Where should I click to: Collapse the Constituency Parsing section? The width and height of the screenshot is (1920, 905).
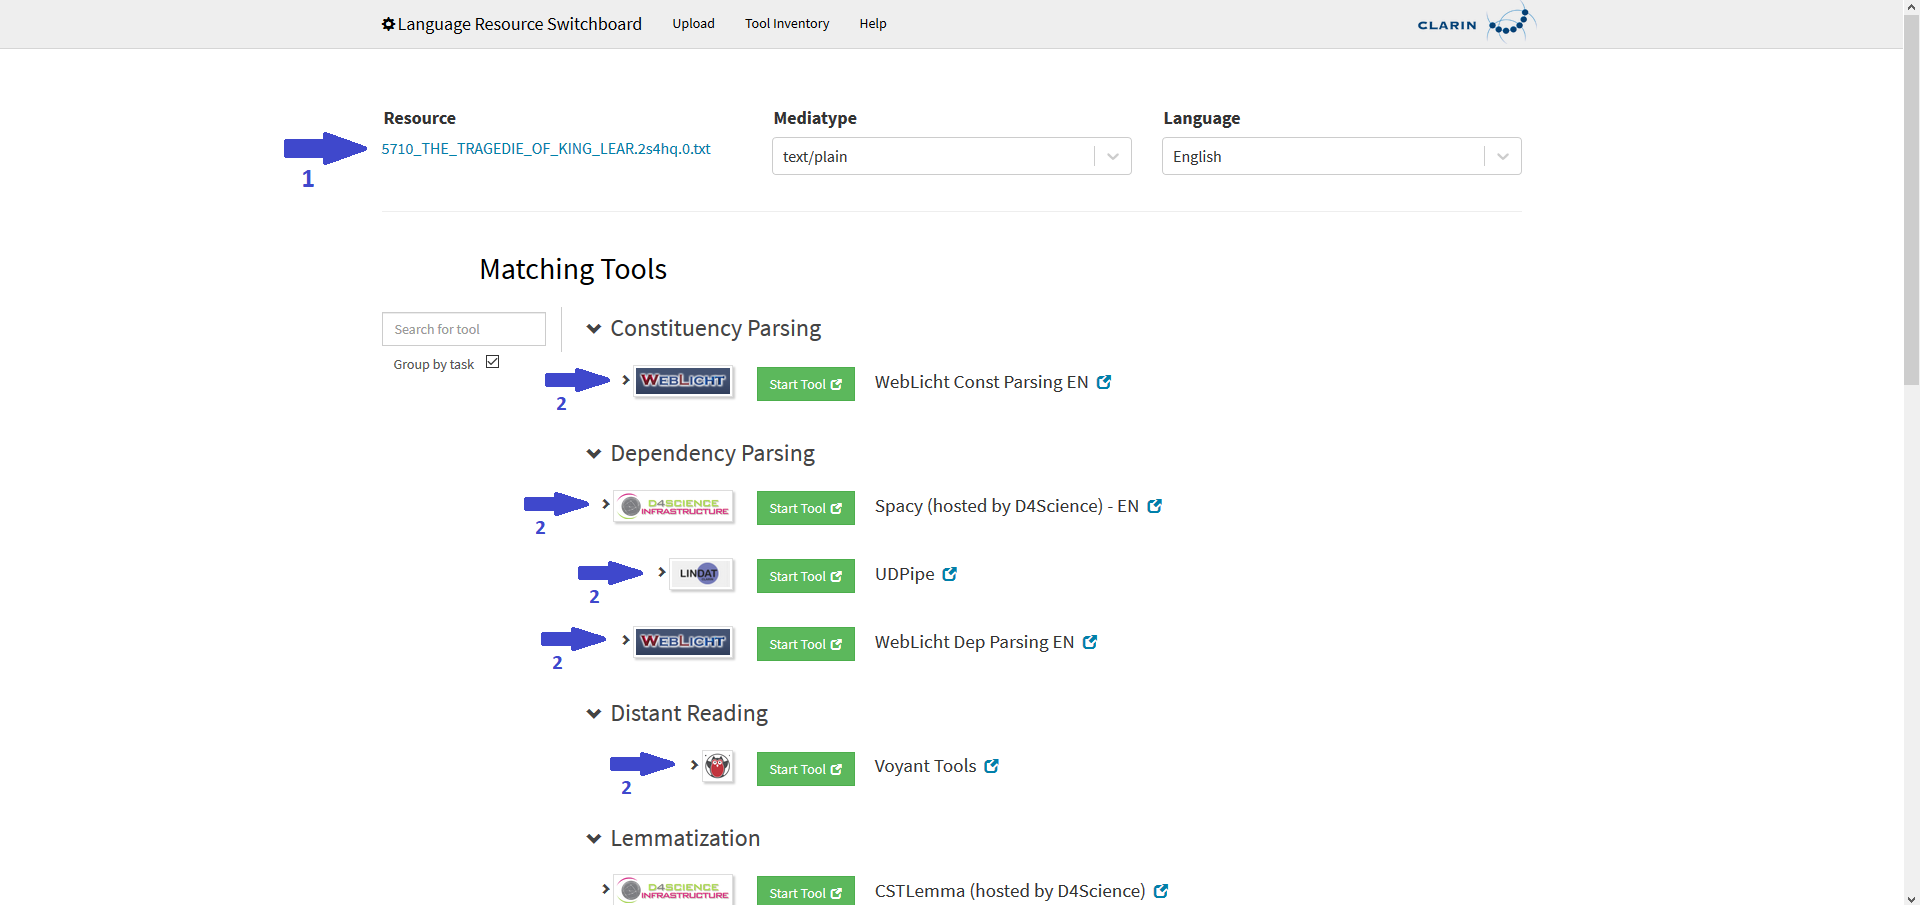click(x=594, y=328)
